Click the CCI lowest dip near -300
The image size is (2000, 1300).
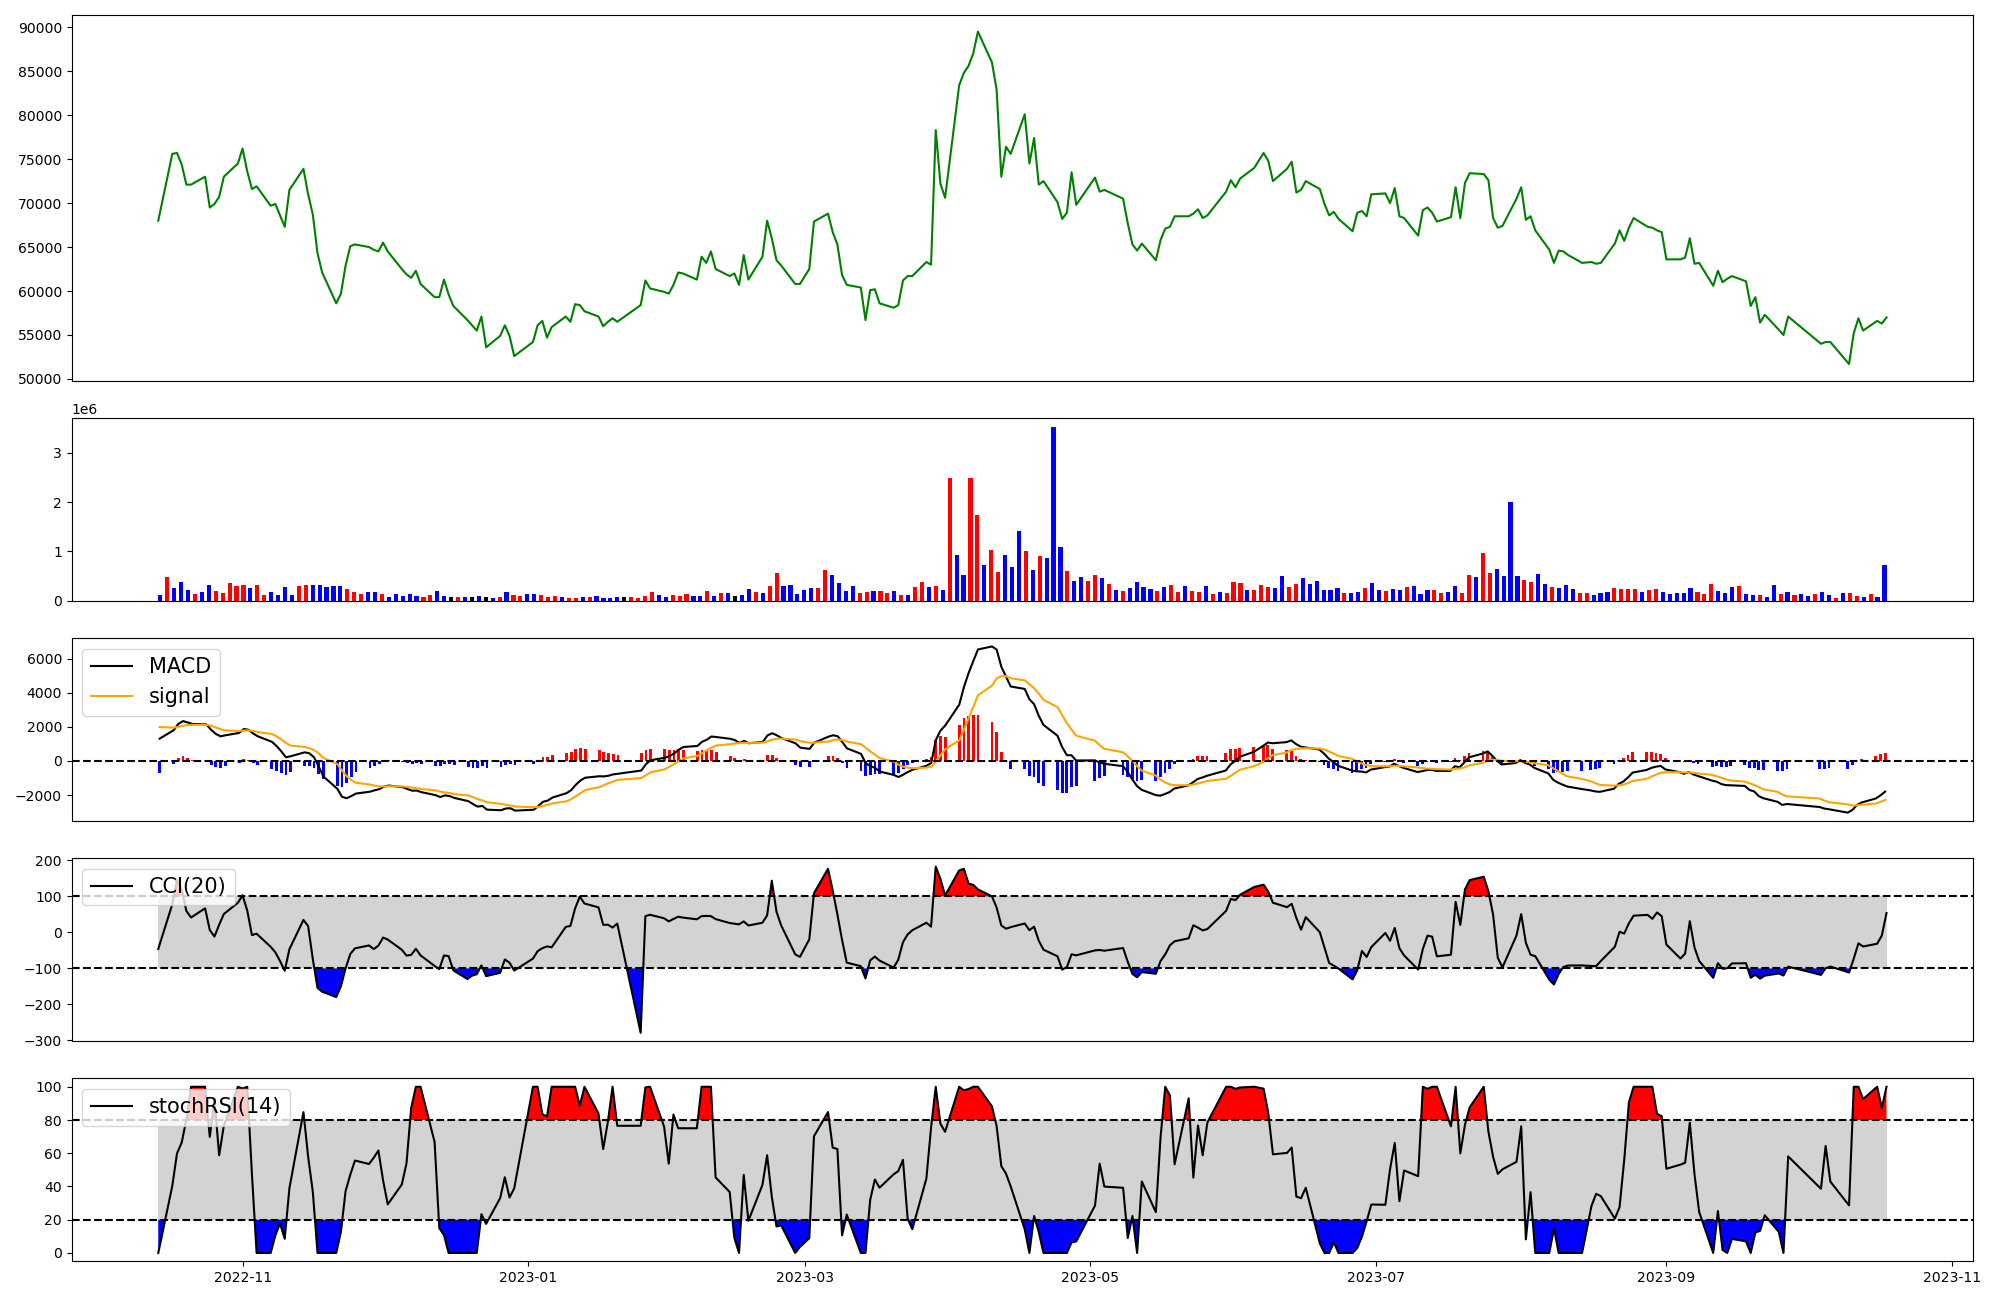(x=640, y=1031)
